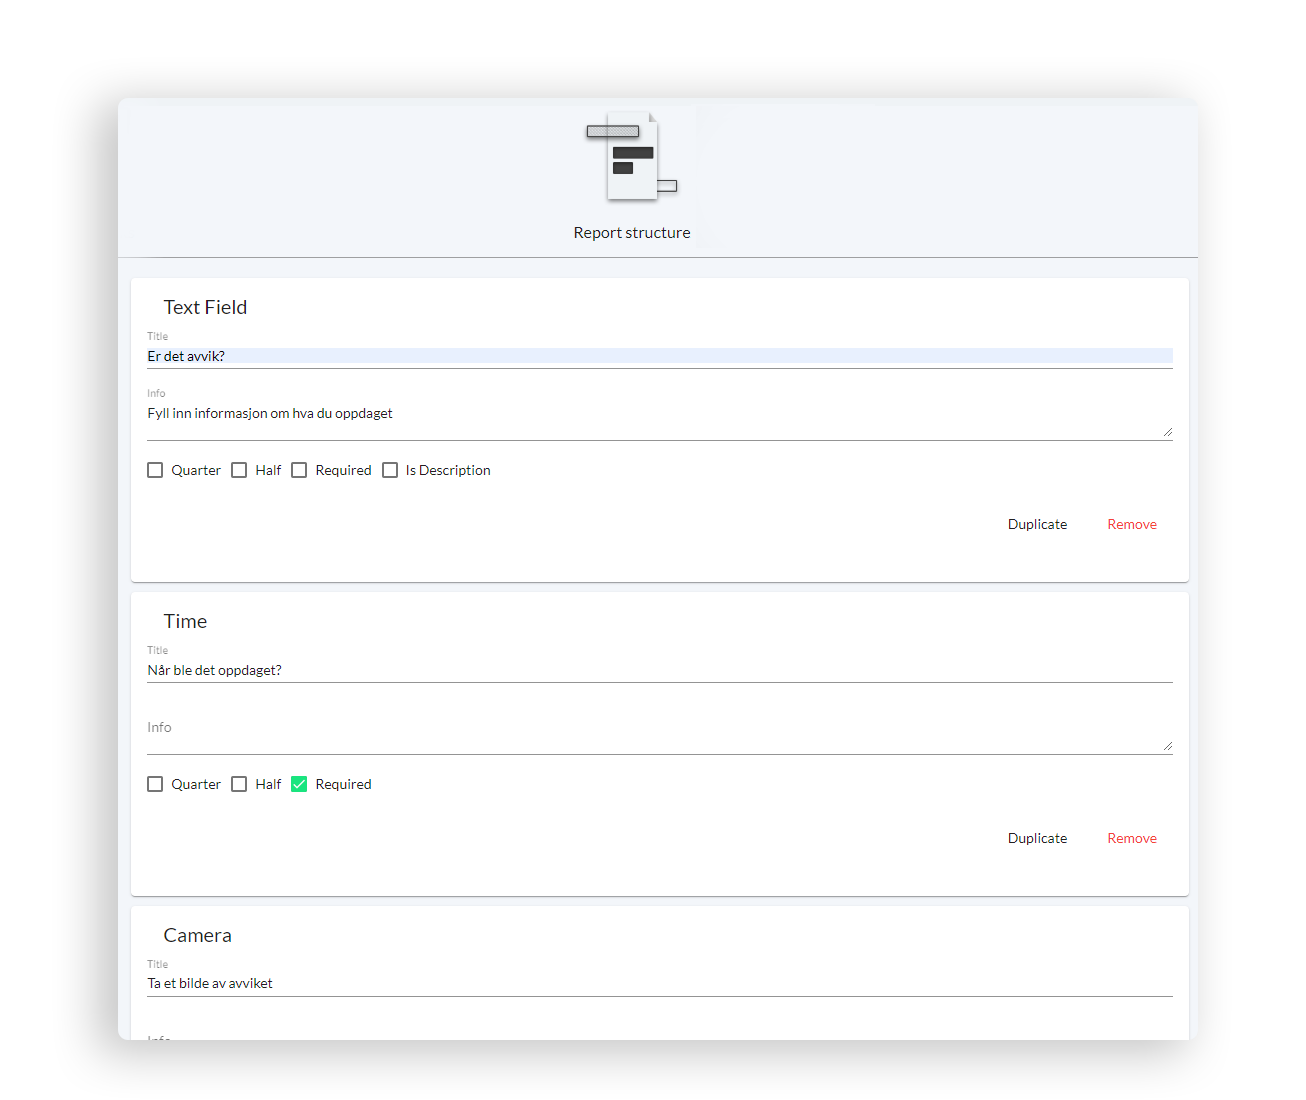Image resolution: width=1306 pixels, height=1100 pixels.
Task: Click the Report structure document icon
Action: coord(632,156)
